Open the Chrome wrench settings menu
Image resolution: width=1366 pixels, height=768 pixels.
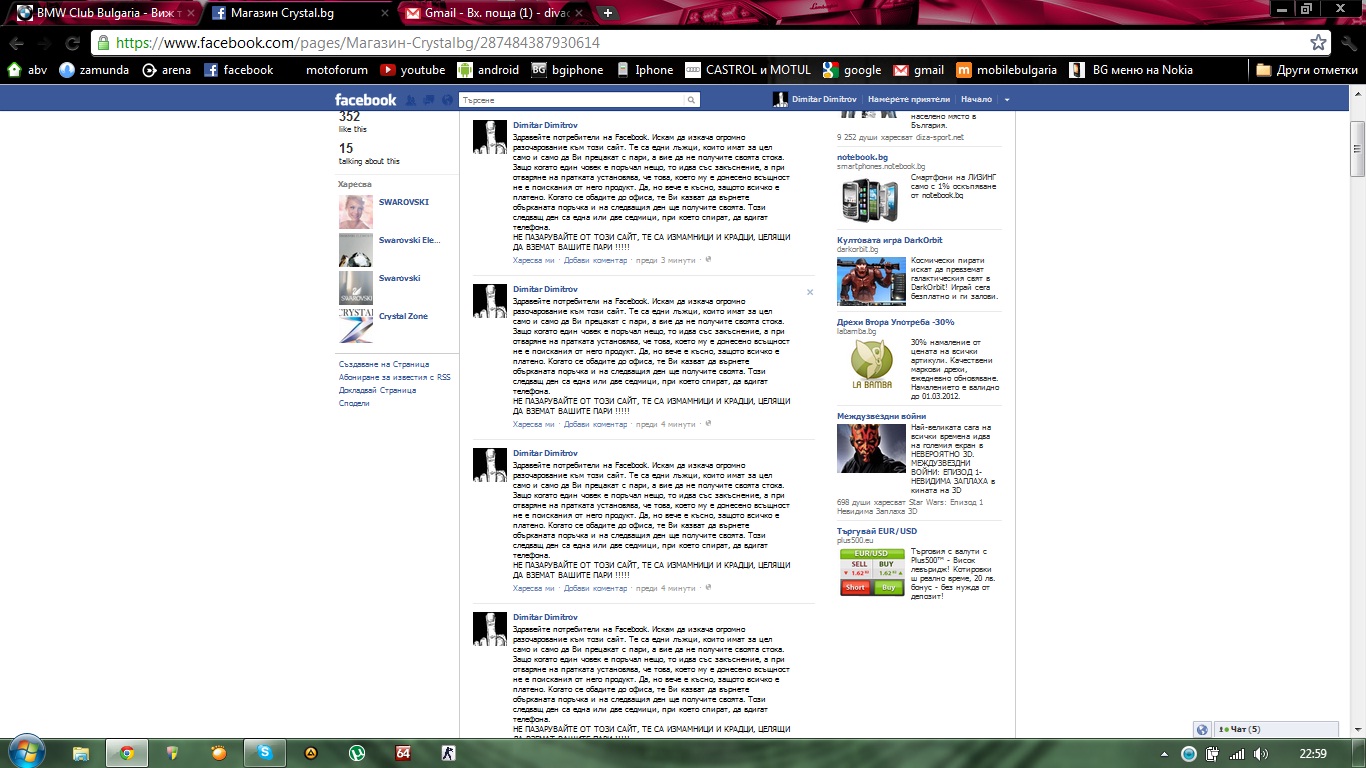point(1348,43)
